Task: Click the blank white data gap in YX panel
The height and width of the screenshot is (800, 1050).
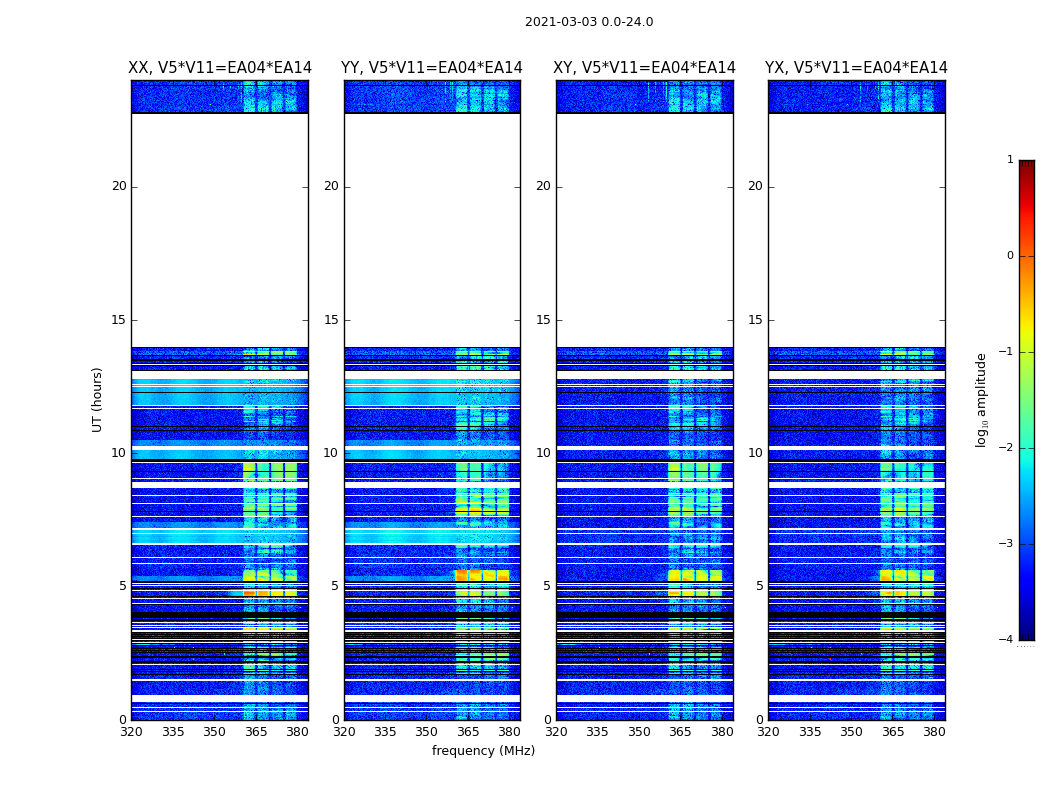Action: tap(856, 230)
